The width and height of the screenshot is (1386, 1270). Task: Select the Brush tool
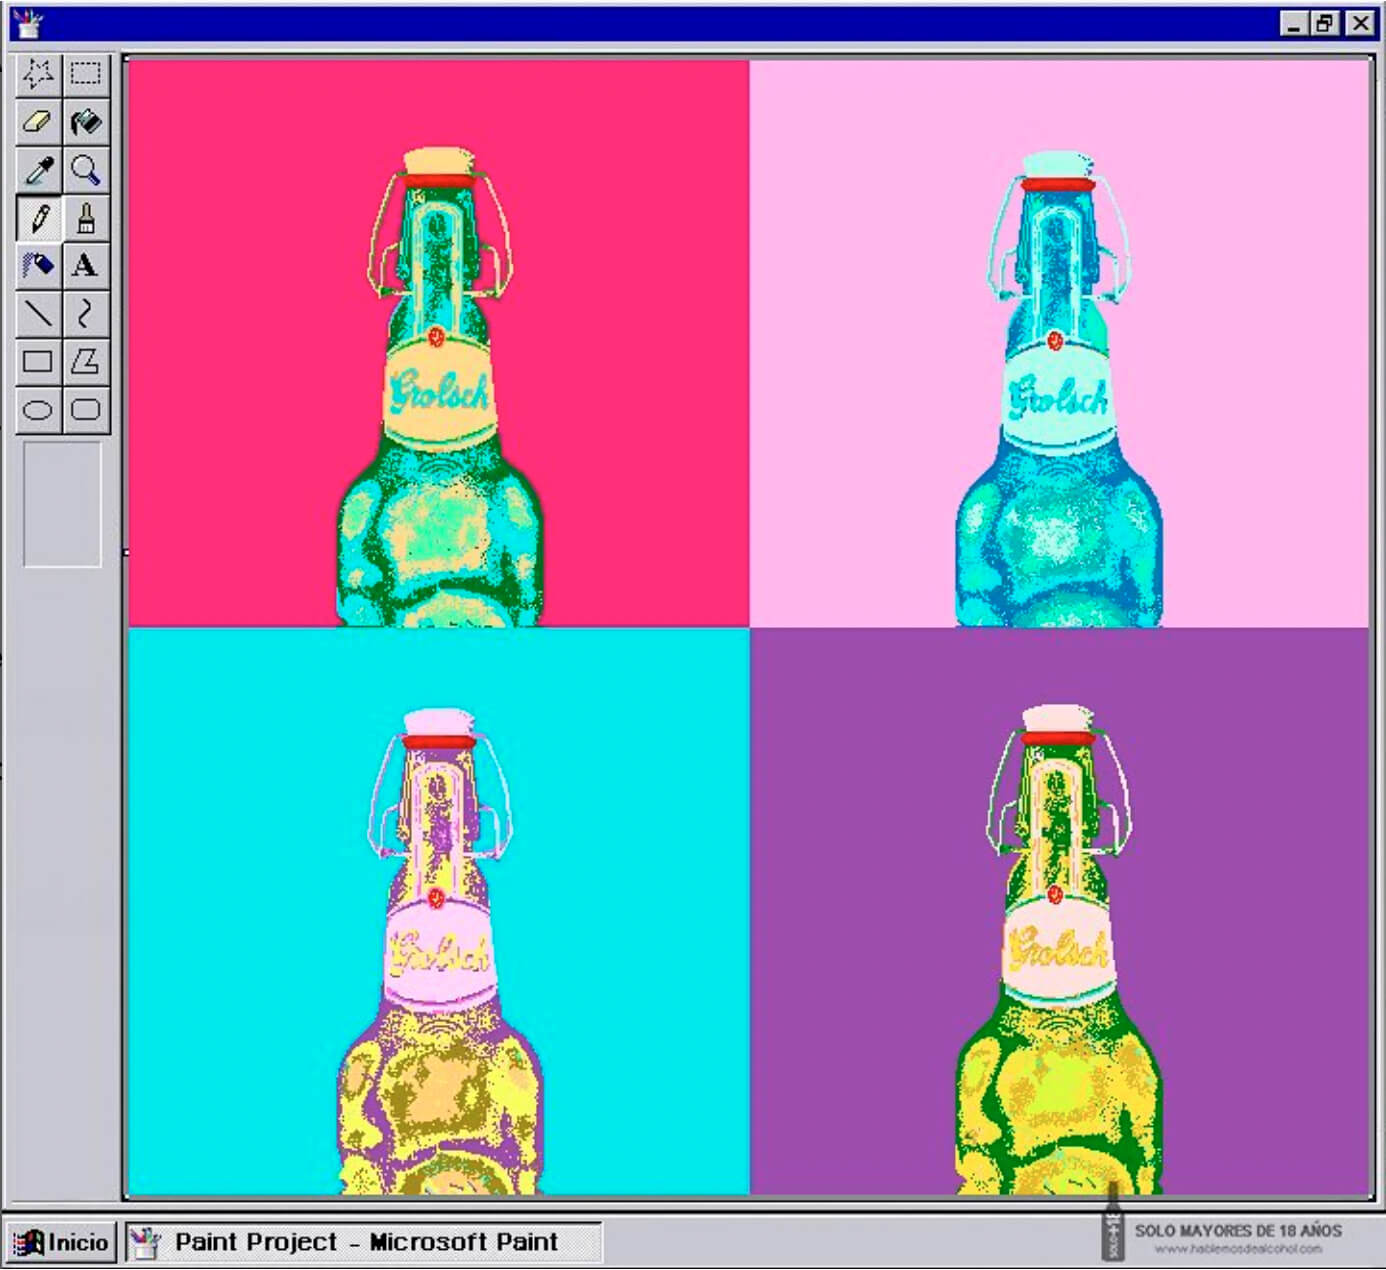[86, 218]
